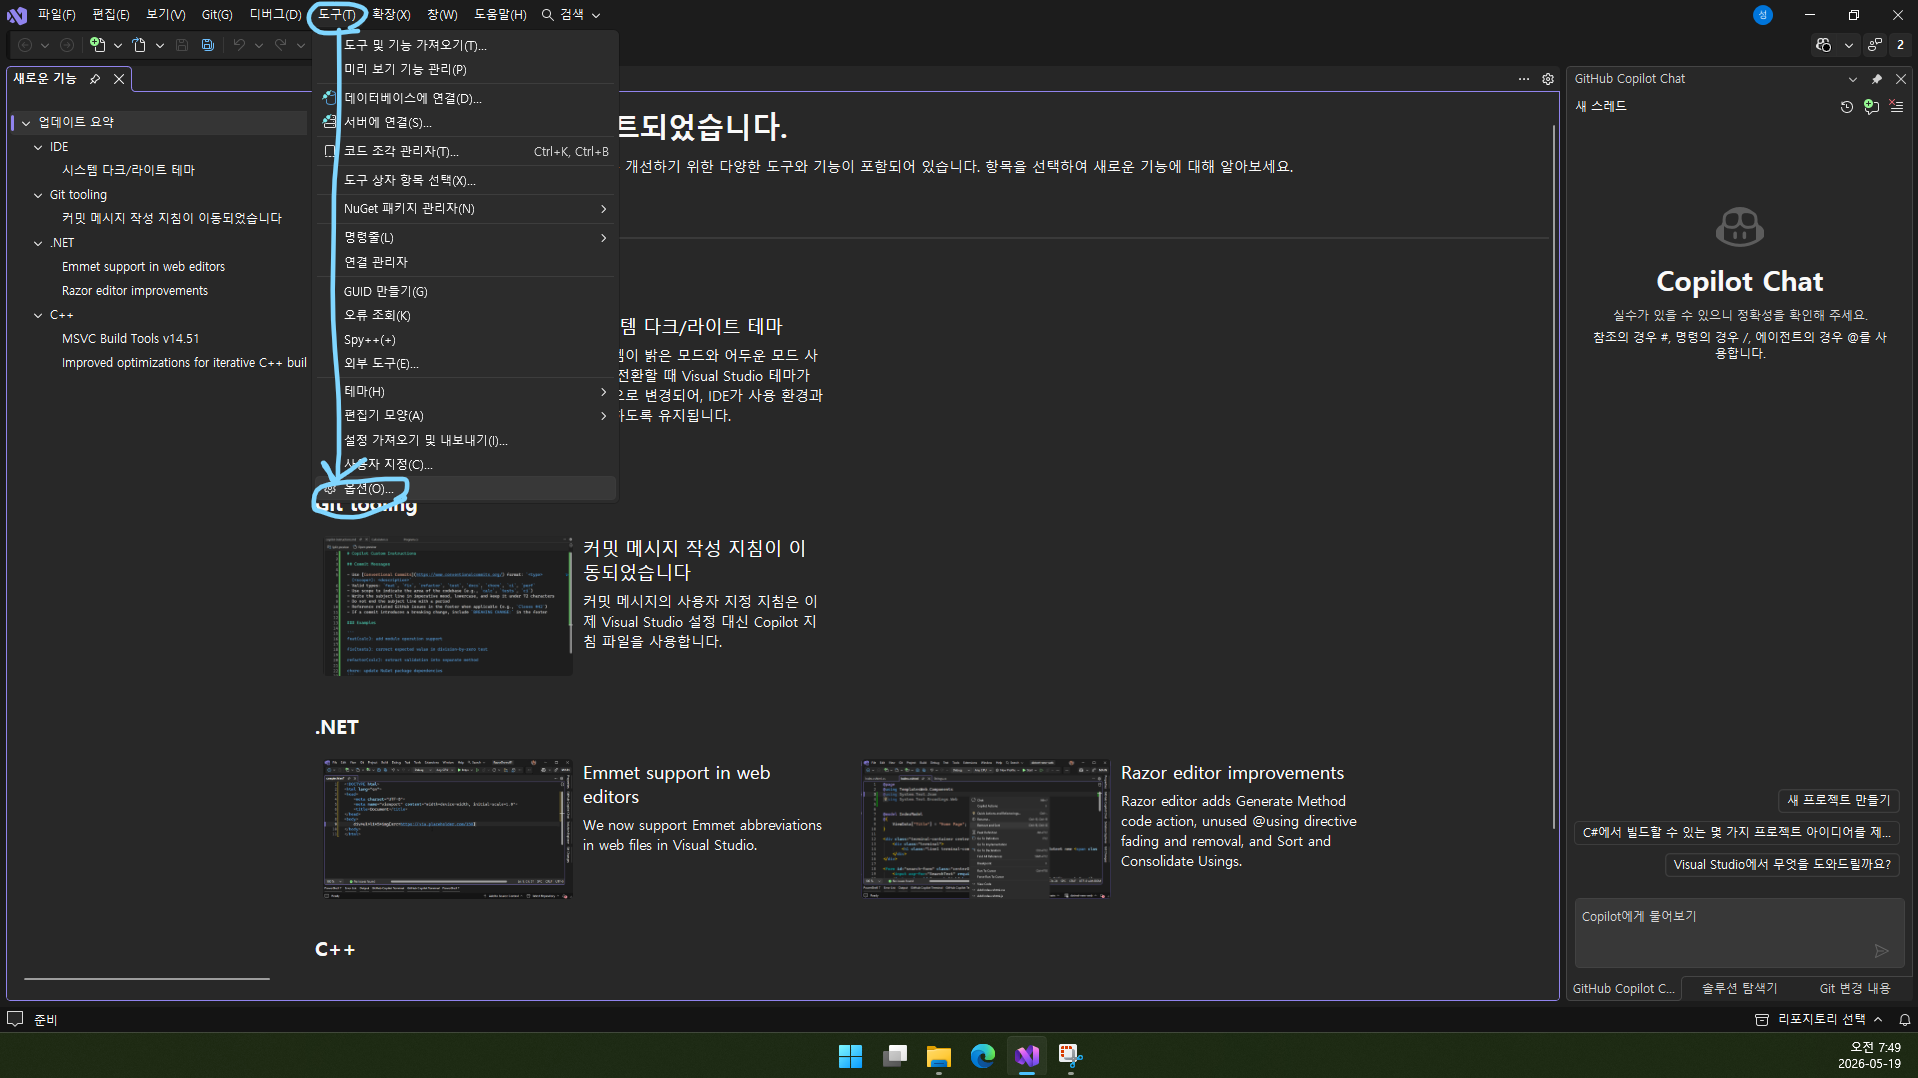Open the New Project dropdown arrow
The image size is (1918, 1078).
click(118, 45)
